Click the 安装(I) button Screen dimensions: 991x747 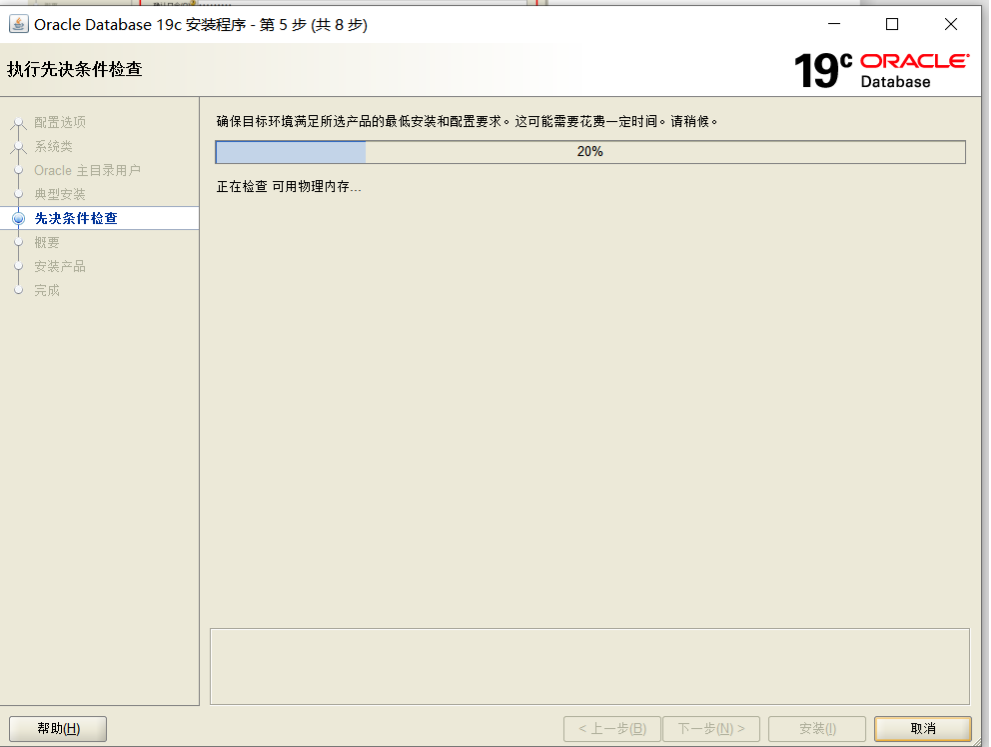coord(818,728)
